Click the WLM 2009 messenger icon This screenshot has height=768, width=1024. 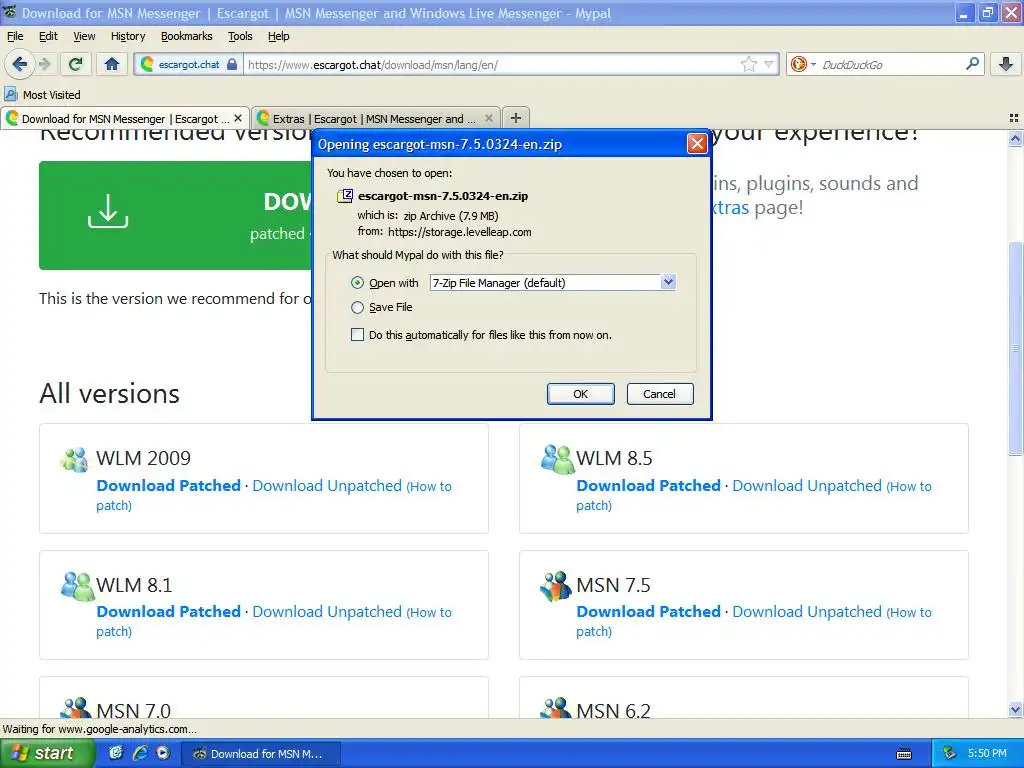tap(74, 459)
